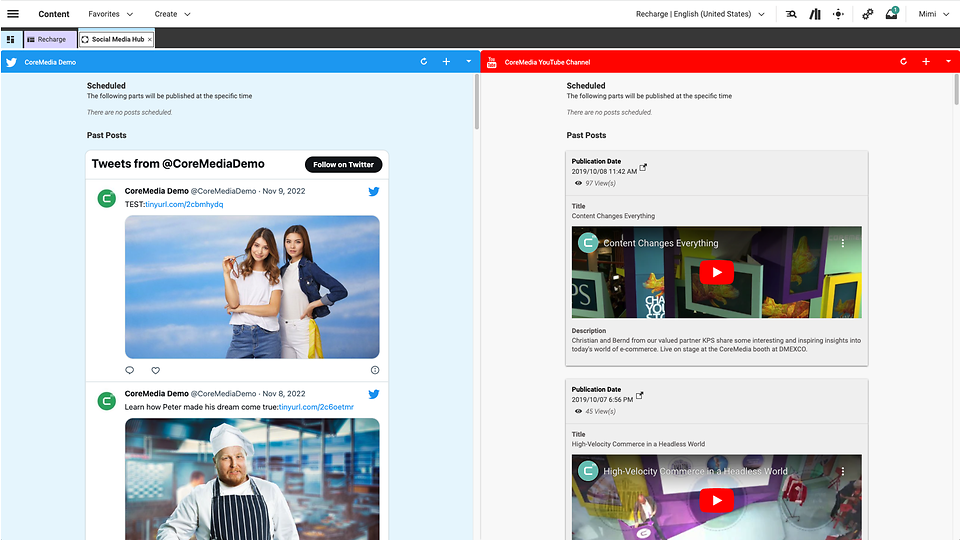Add a new post to CoreMedia Demo Twitter

click(446, 61)
